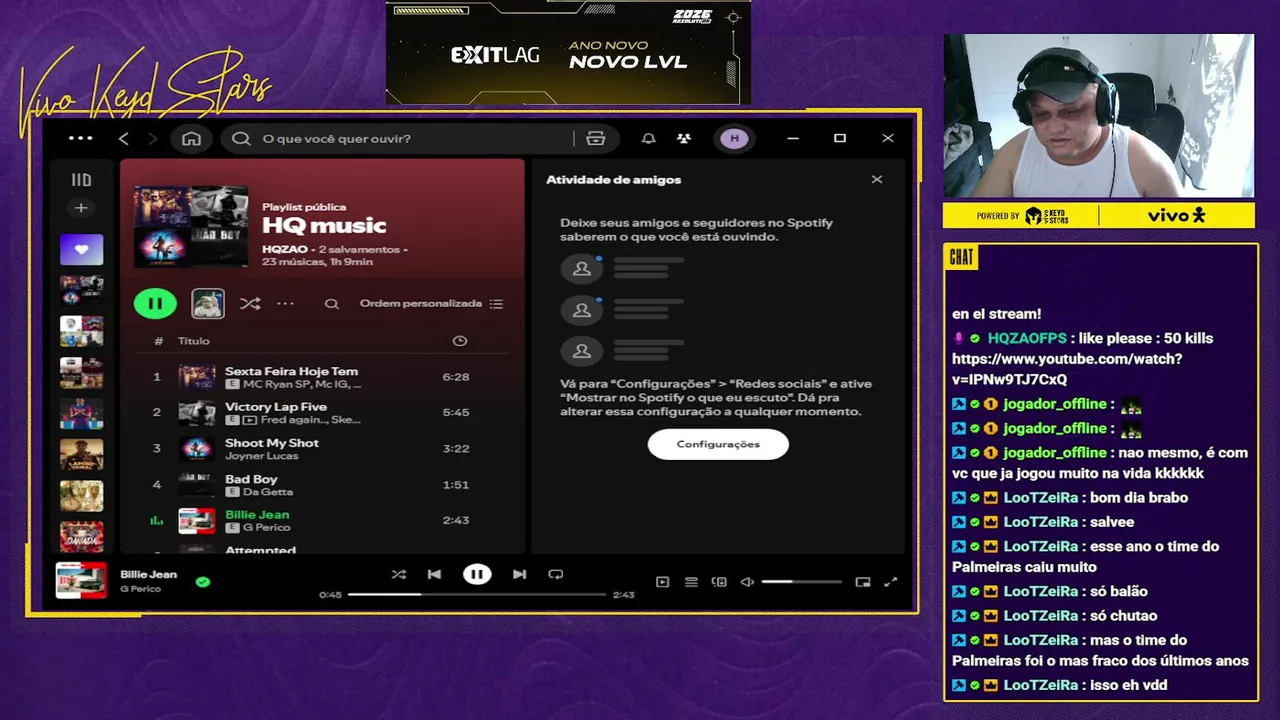This screenshot has height=720, width=1280.
Task: Collapse Your Library sidebar icon
Action: 81,180
